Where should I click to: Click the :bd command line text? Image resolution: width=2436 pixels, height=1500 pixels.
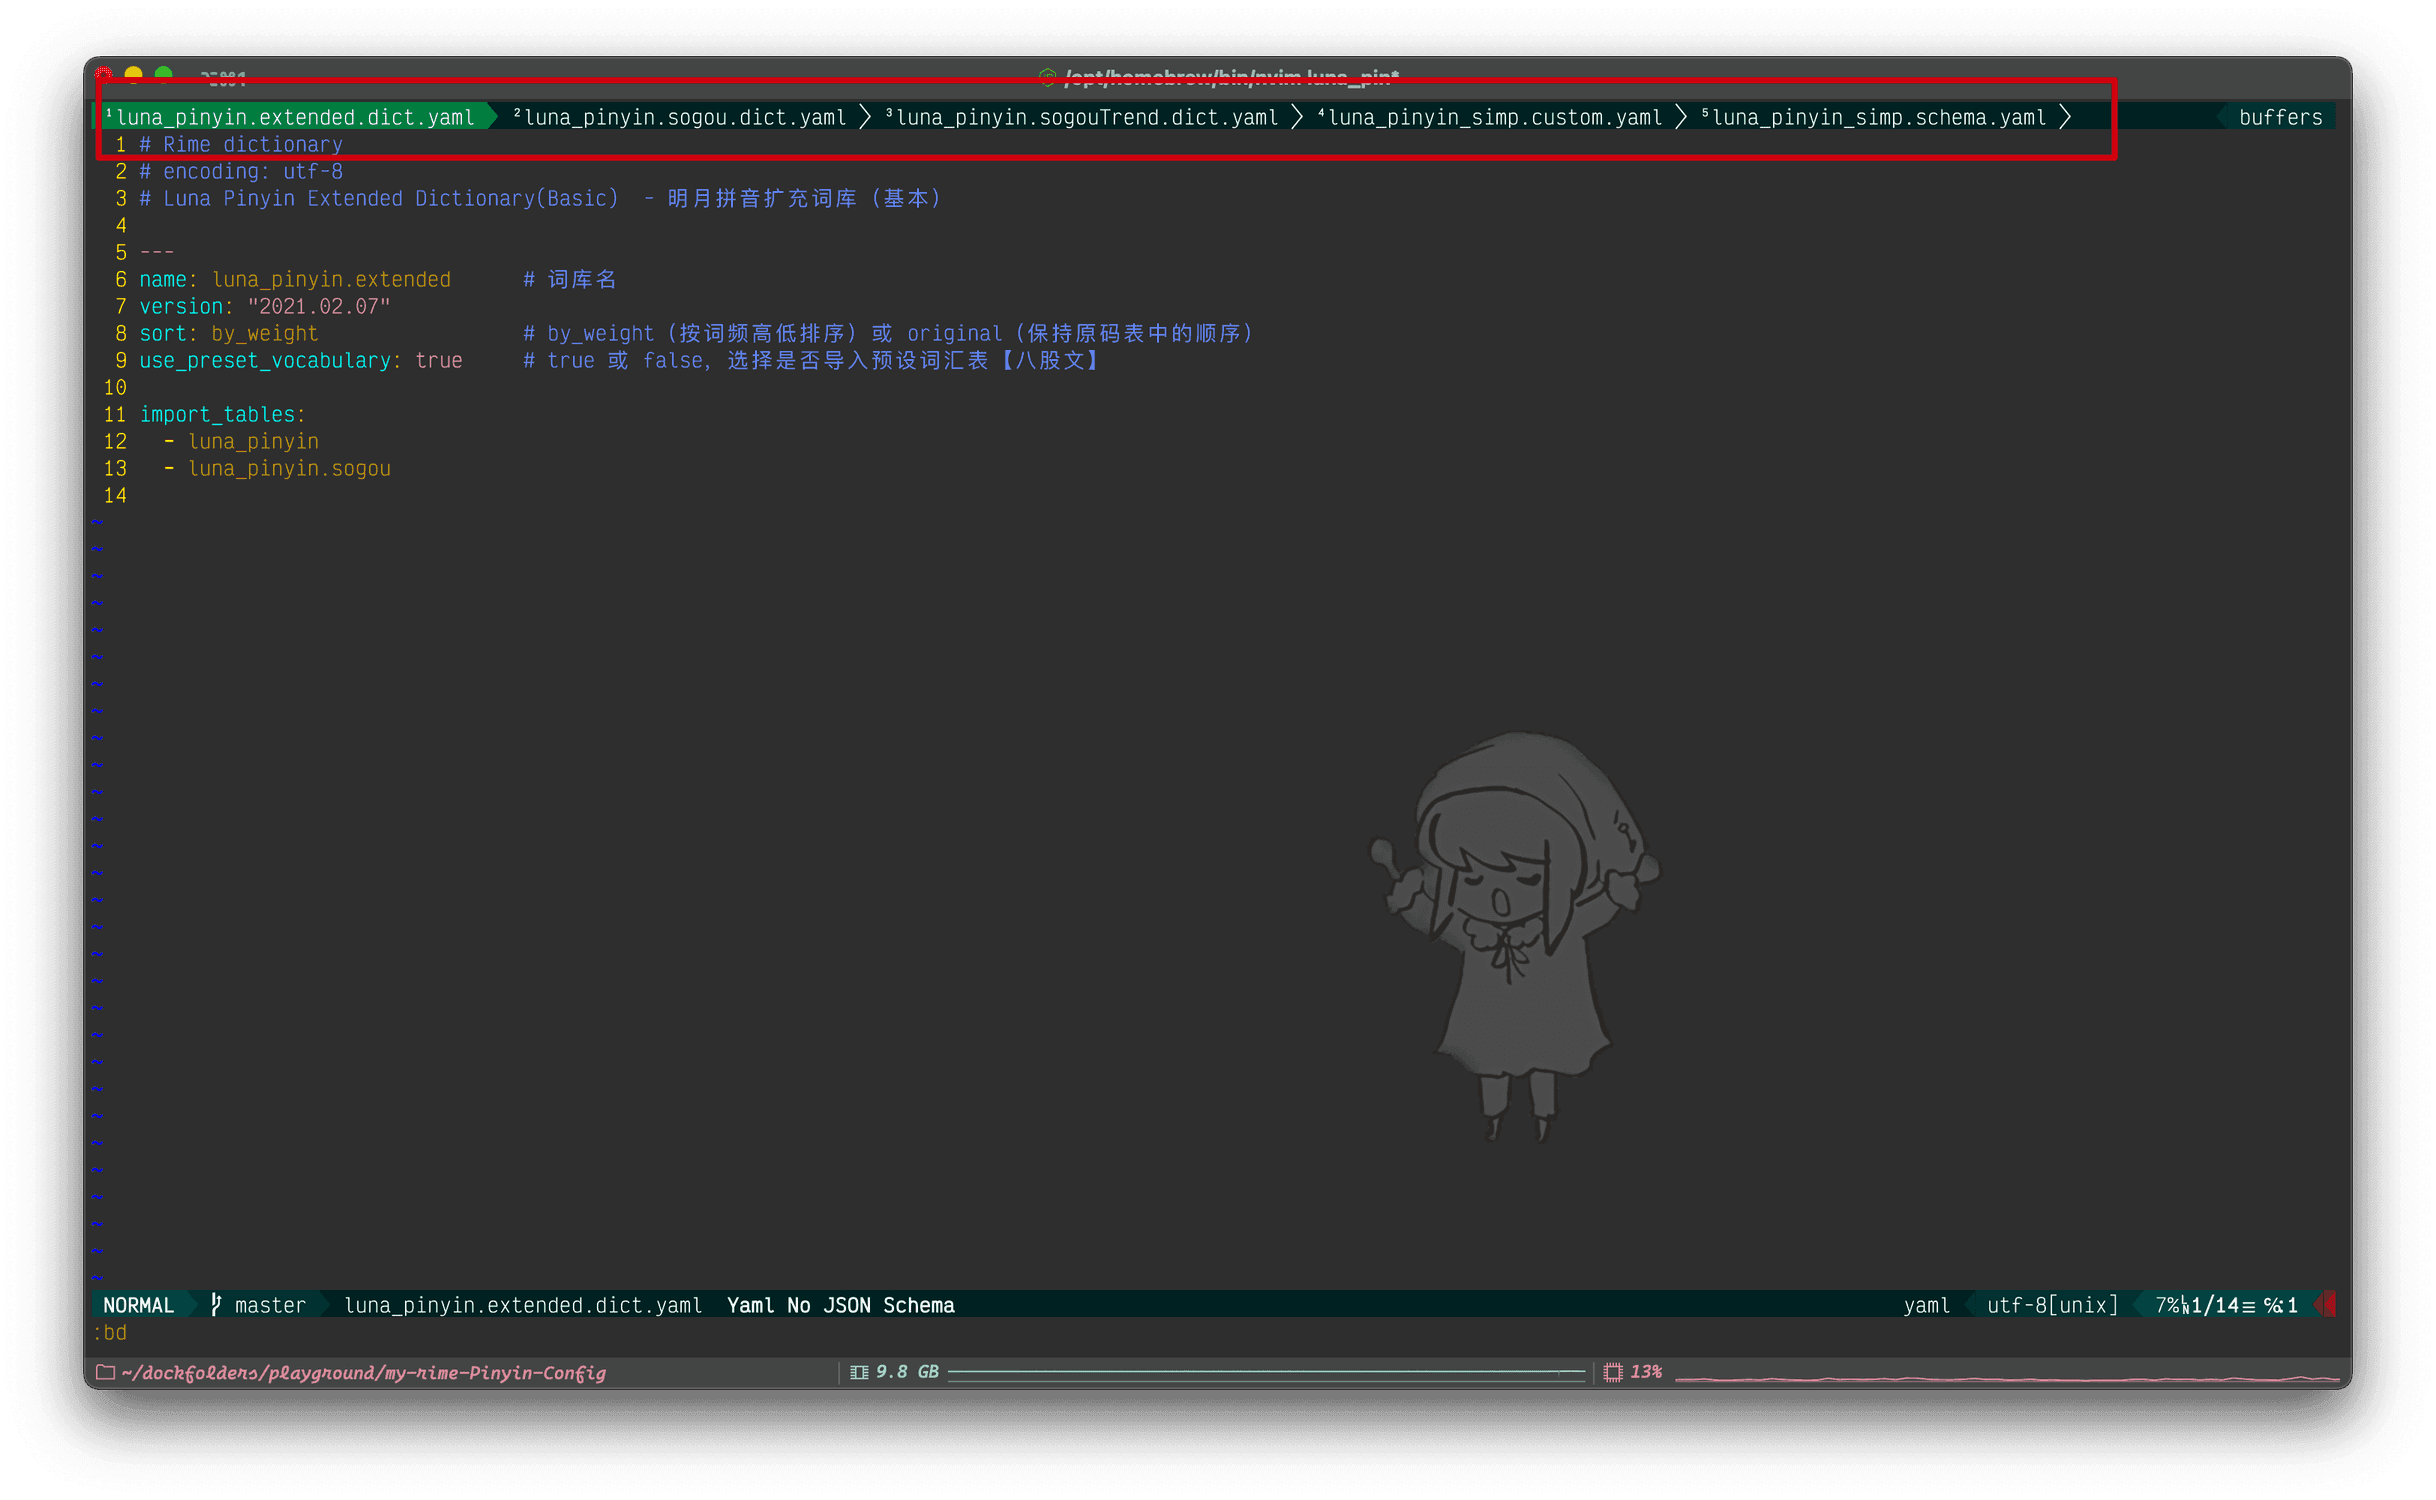click(x=111, y=1332)
